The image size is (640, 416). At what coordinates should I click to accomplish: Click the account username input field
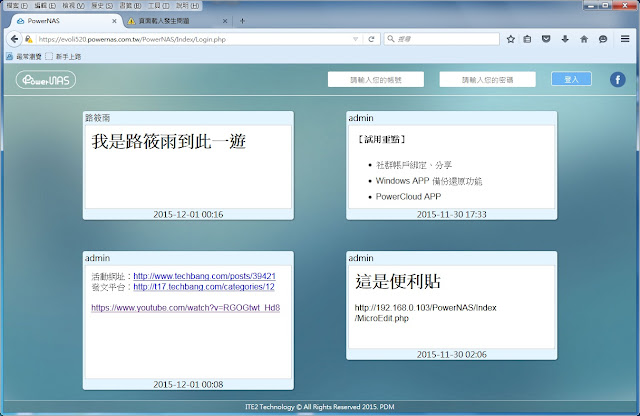point(376,80)
